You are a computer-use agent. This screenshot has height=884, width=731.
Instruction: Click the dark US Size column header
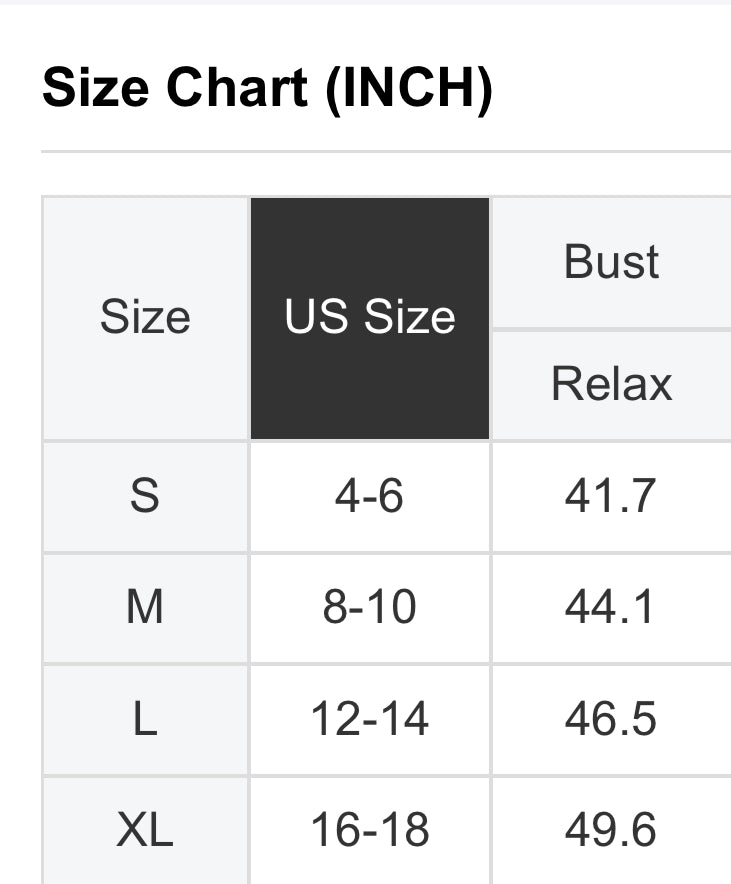pyautogui.click(x=370, y=318)
